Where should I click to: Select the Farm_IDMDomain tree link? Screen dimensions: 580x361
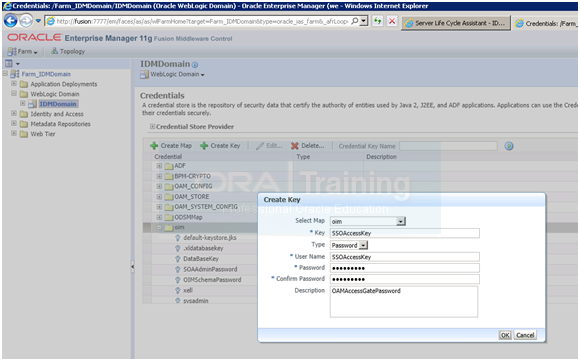coord(46,74)
